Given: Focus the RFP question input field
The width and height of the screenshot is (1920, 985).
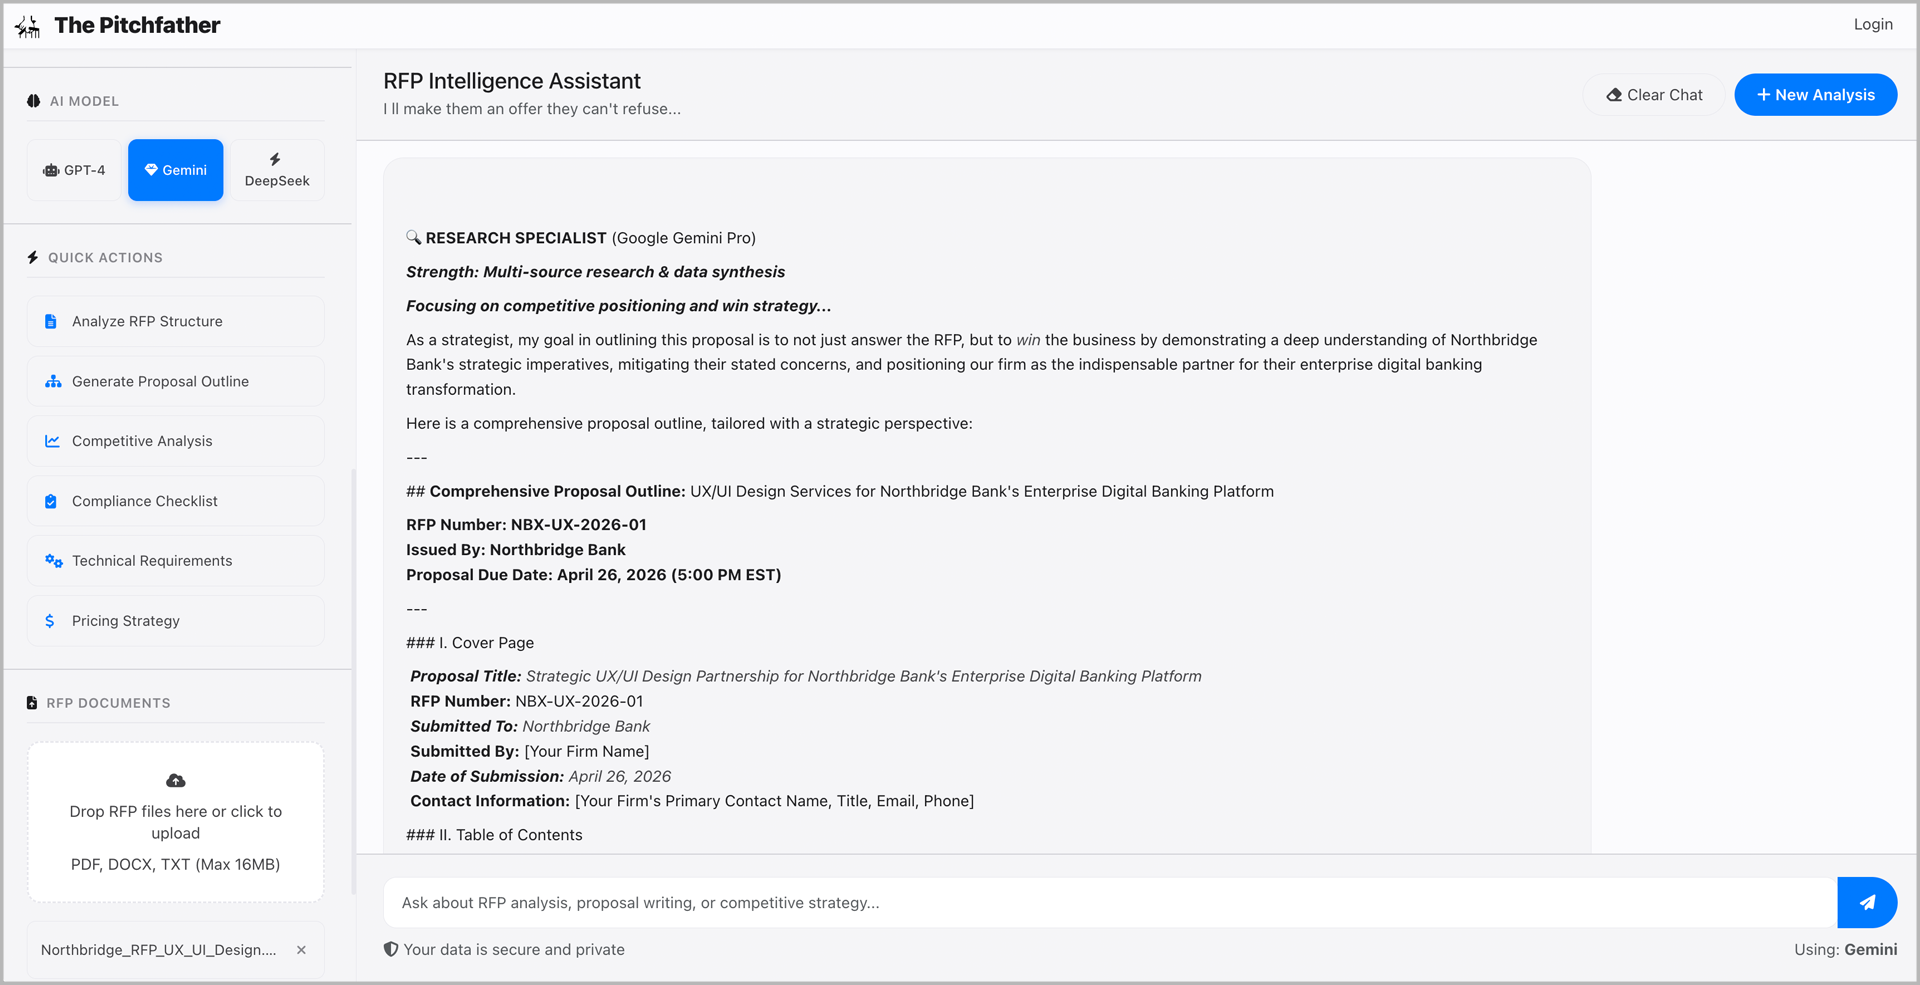Looking at the screenshot, I should (x=1109, y=903).
